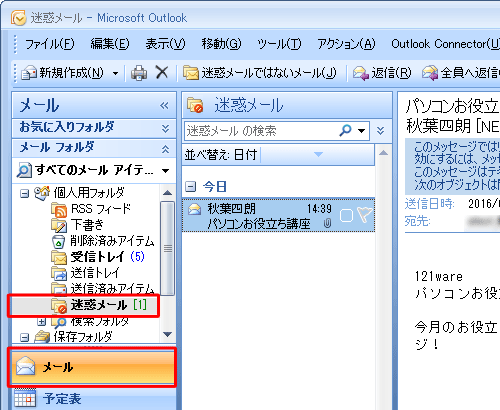Click the 返信 reply button
This screenshot has height=410, width=500.
coord(382,73)
